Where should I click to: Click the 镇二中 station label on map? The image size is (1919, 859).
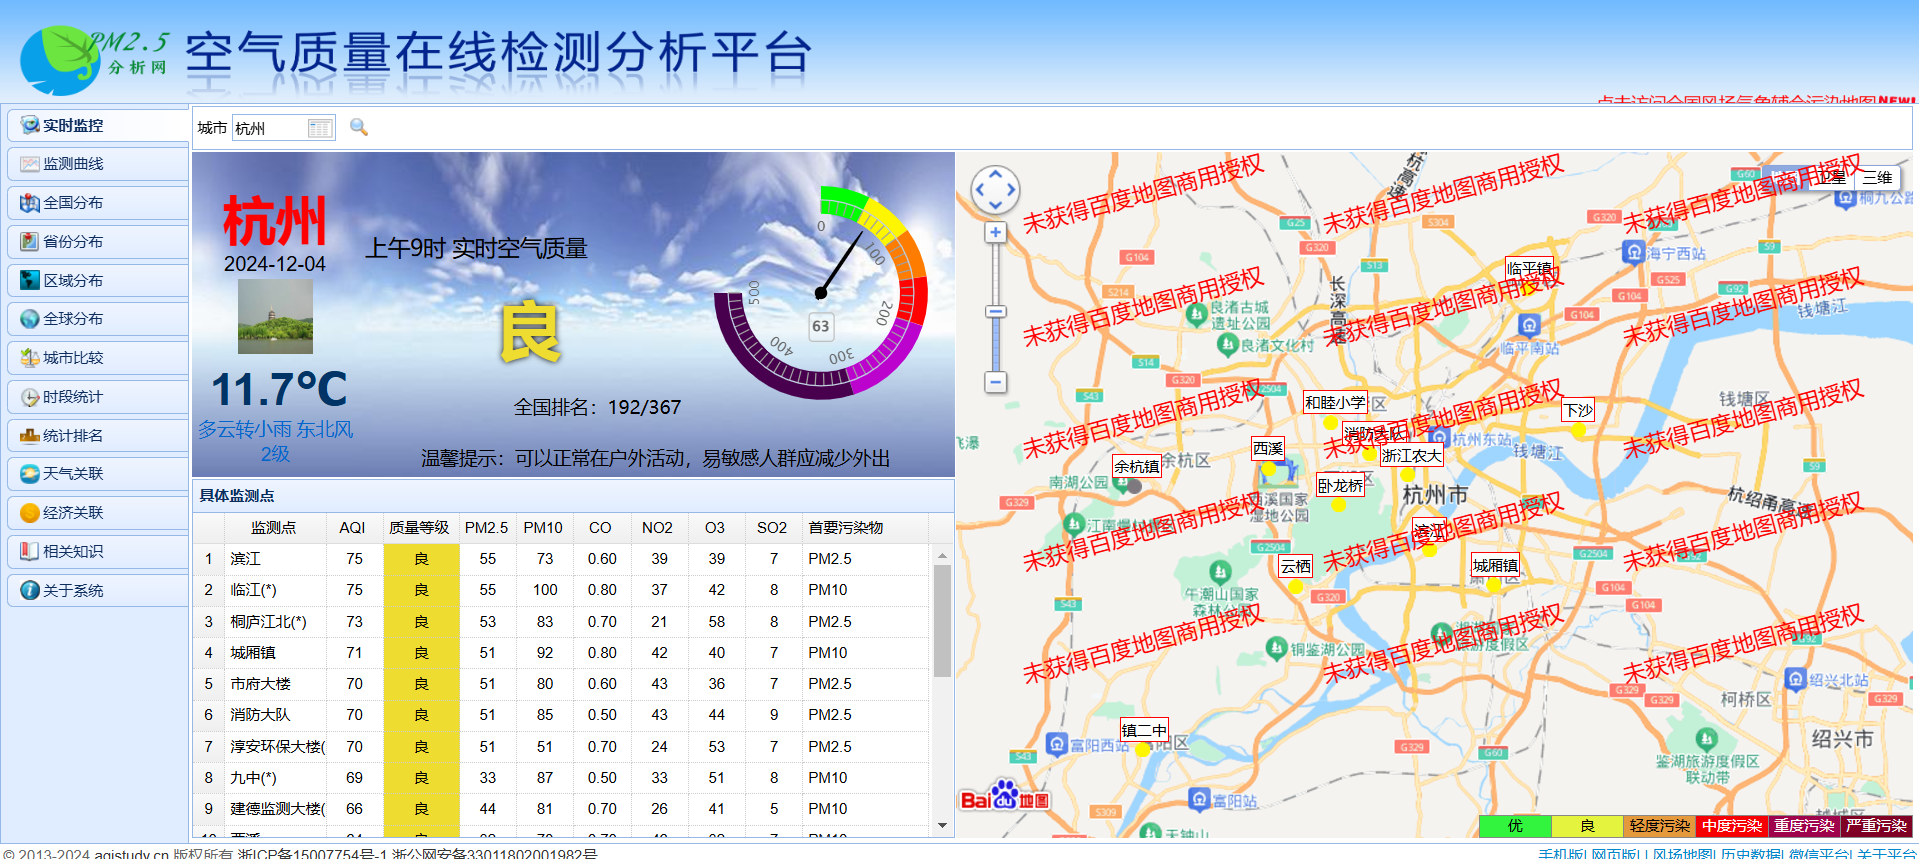click(1144, 730)
